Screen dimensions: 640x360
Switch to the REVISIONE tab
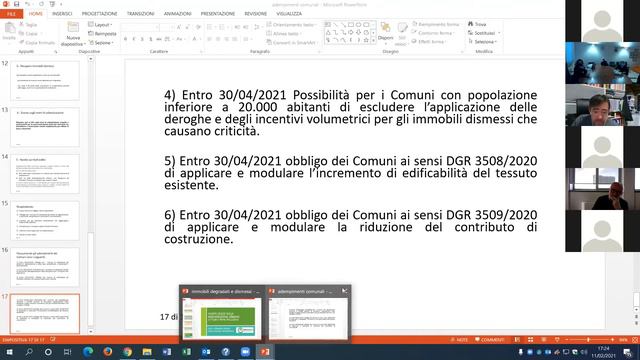(256, 14)
